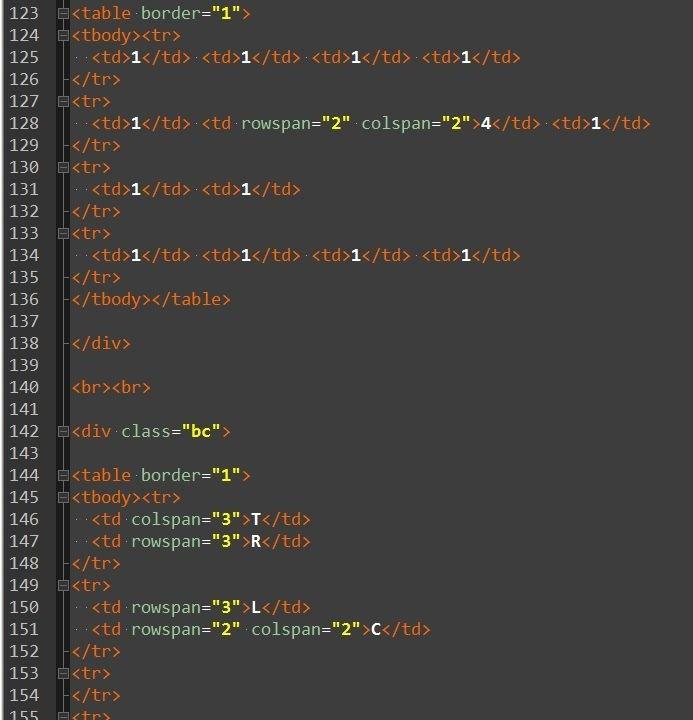Collapse the tbody fold at line 145
This screenshot has width=693, height=720.
point(63,498)
